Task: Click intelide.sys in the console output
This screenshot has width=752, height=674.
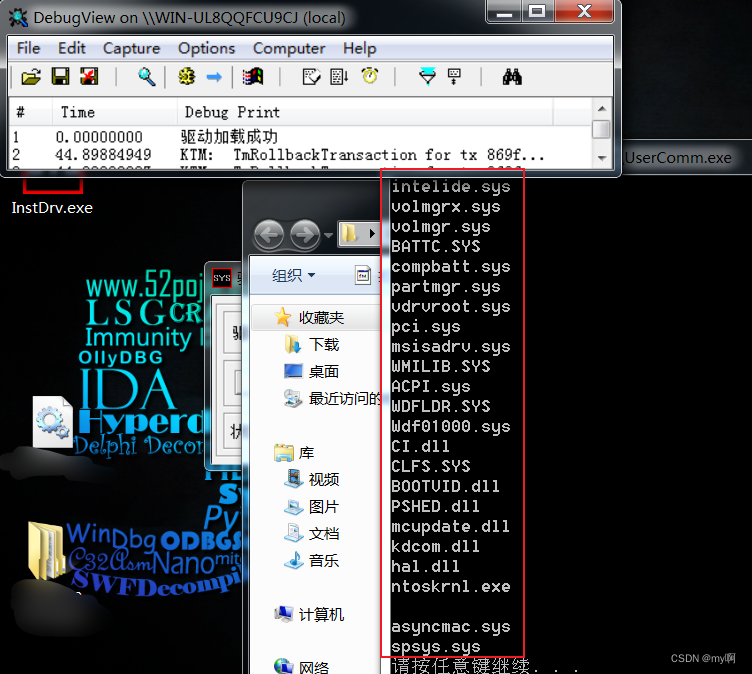Action: (x=450, y=187)
